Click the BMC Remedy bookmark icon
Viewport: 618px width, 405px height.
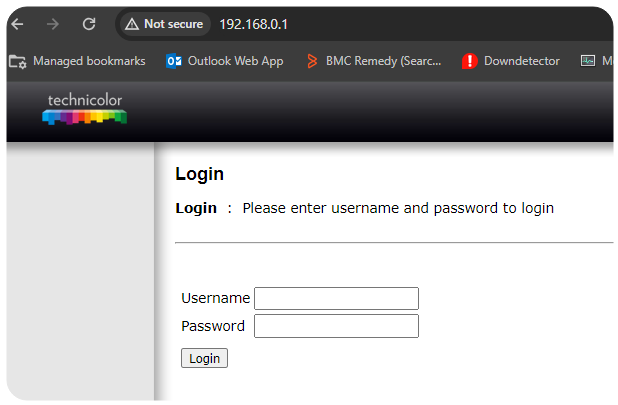pos(312,61)
